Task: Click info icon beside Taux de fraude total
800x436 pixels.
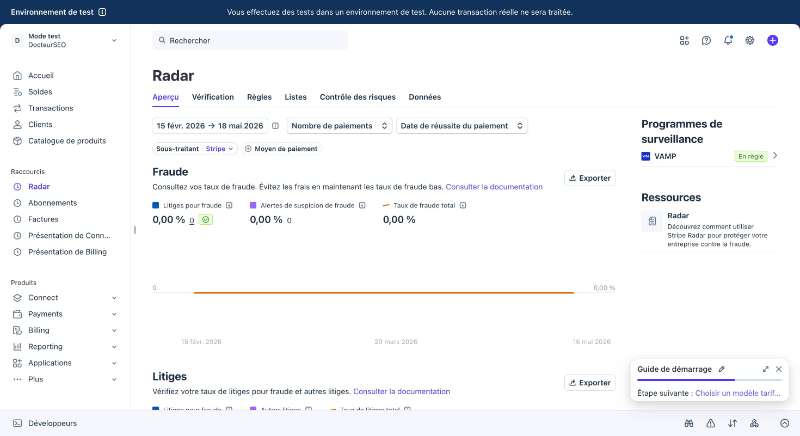Action: point(463,205)
